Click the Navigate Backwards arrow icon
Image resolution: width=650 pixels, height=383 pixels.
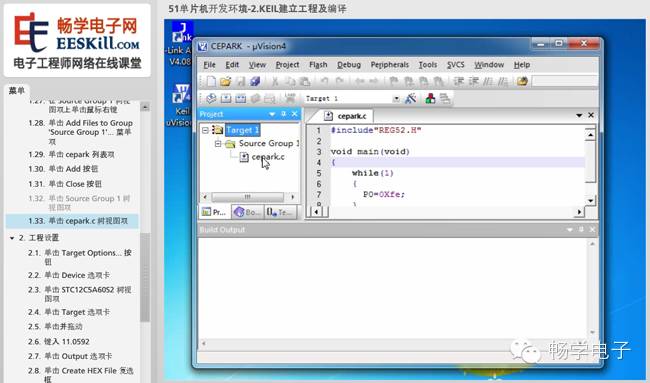[359, 81]
